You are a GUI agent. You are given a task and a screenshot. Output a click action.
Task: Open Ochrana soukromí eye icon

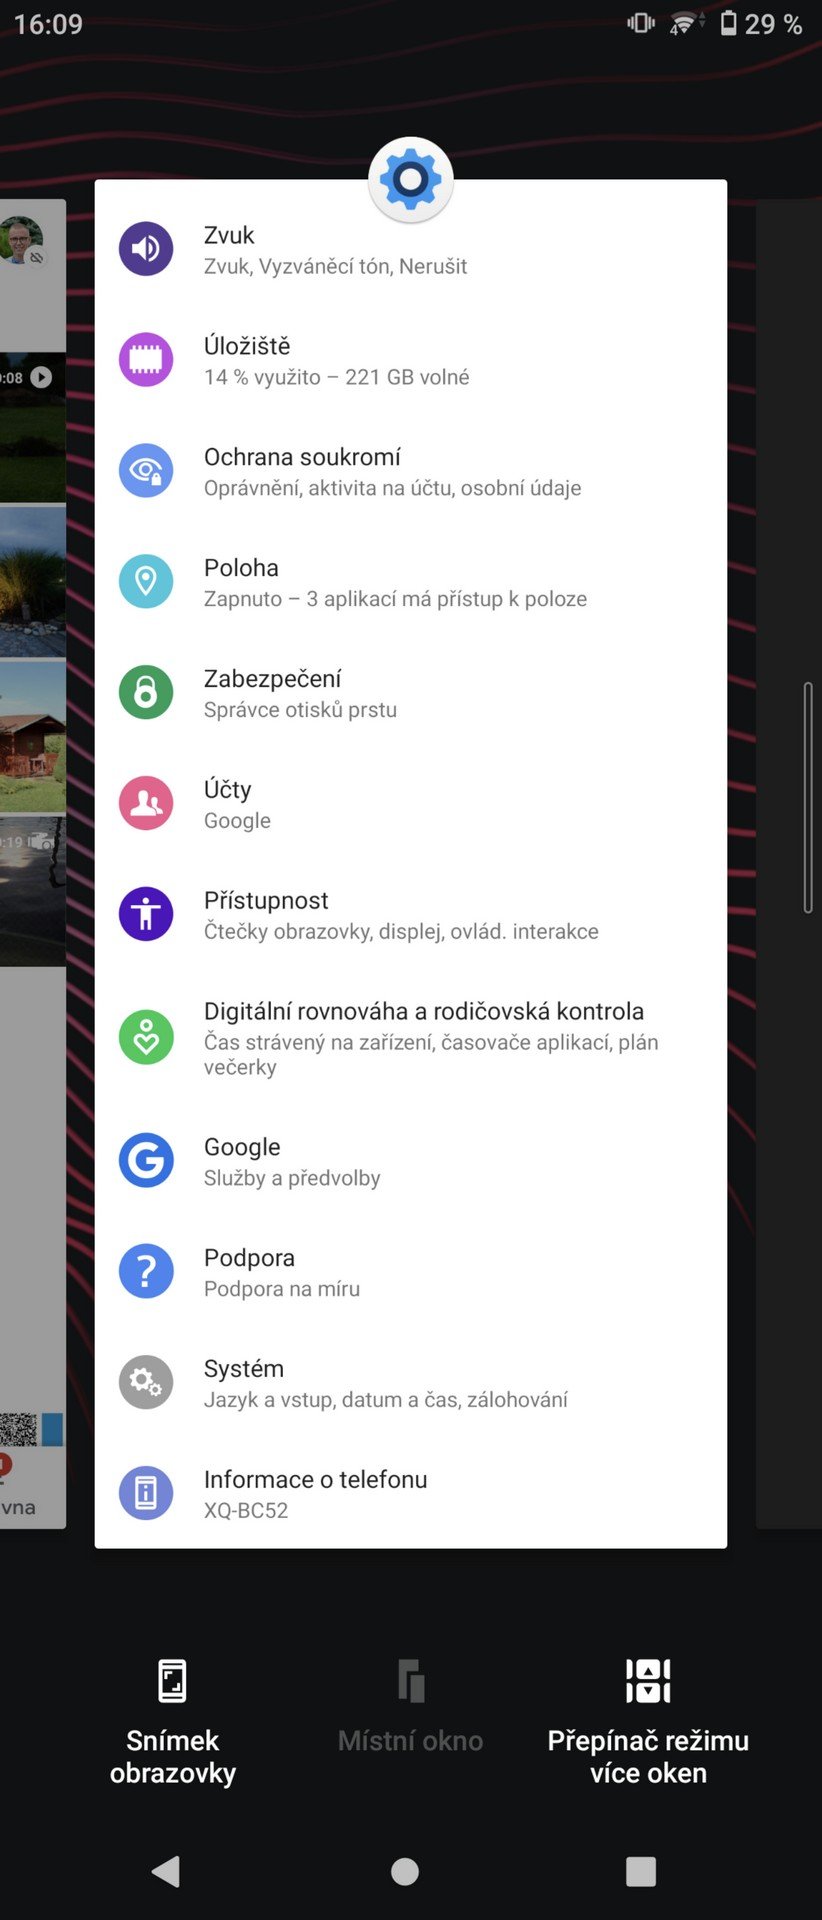[x=146, y=471]
